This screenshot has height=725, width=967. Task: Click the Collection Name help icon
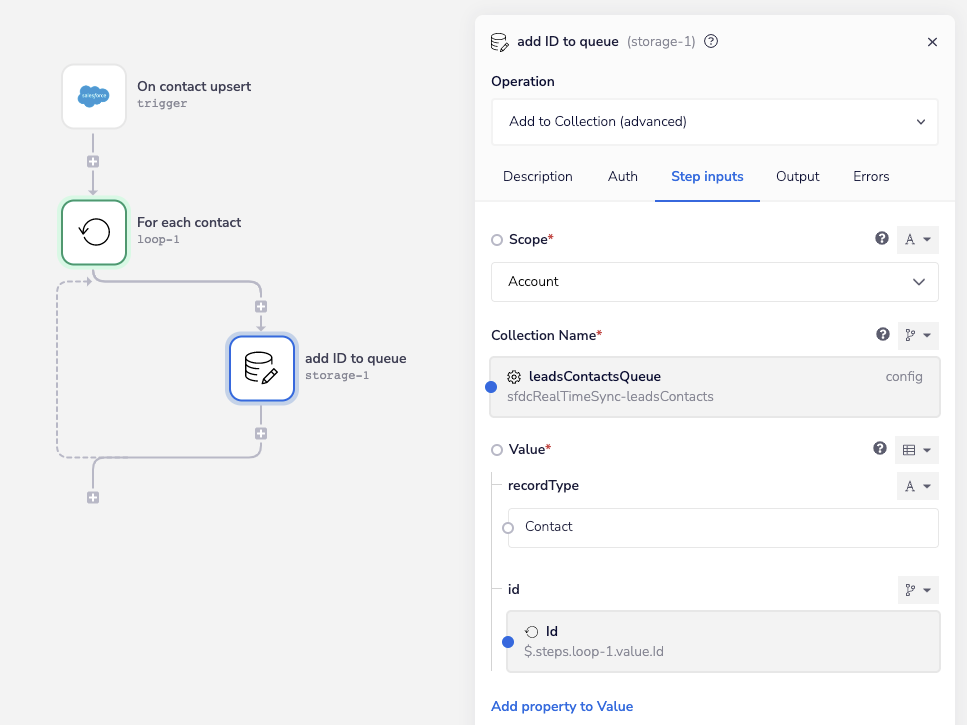coord(882,335)
